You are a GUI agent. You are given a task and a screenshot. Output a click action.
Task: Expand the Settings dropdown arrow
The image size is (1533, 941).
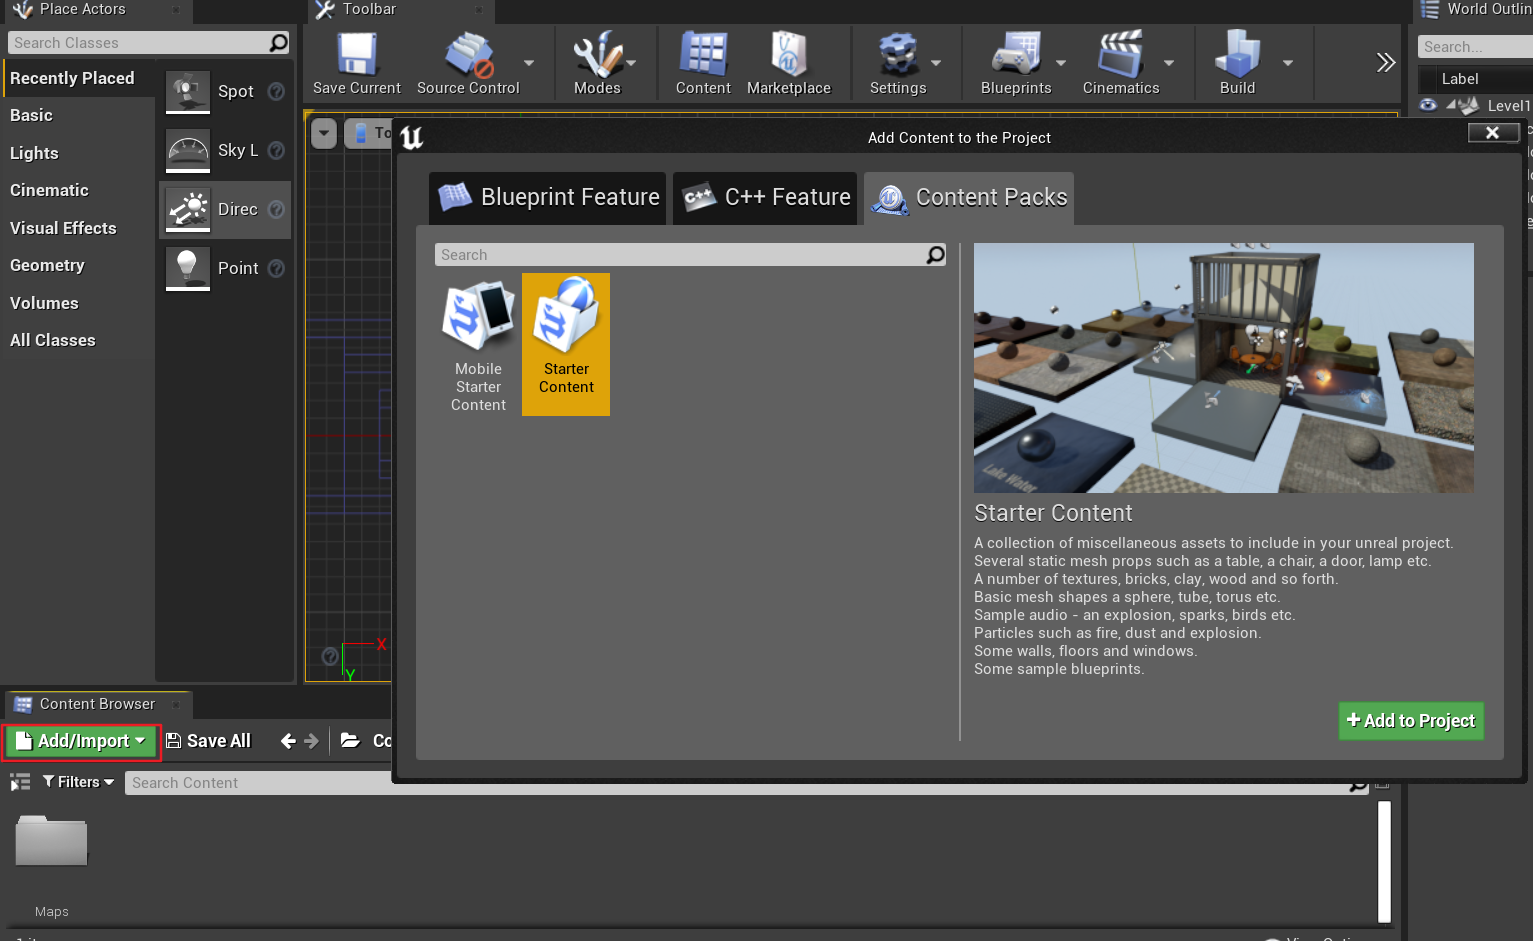click(936, 63)
